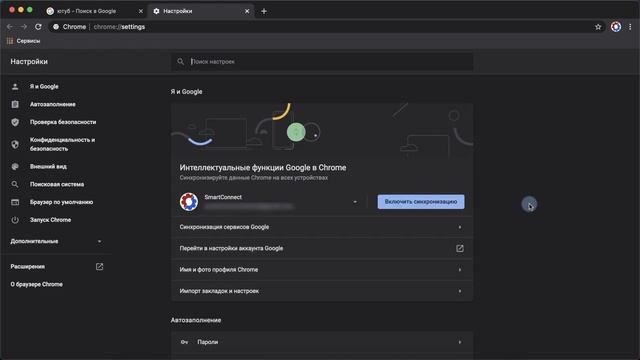The width and height of the screenshot is (640, 360).
Task: Switch to the Google search tab
Action: 95,11
